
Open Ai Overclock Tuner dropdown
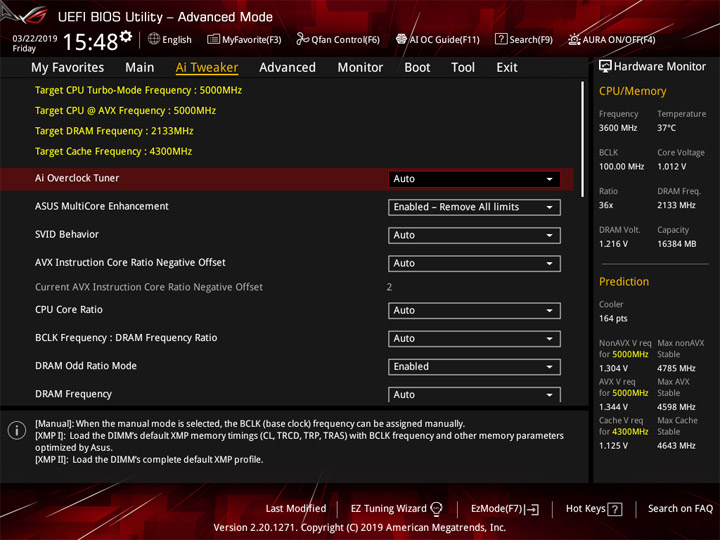(474, 179)
